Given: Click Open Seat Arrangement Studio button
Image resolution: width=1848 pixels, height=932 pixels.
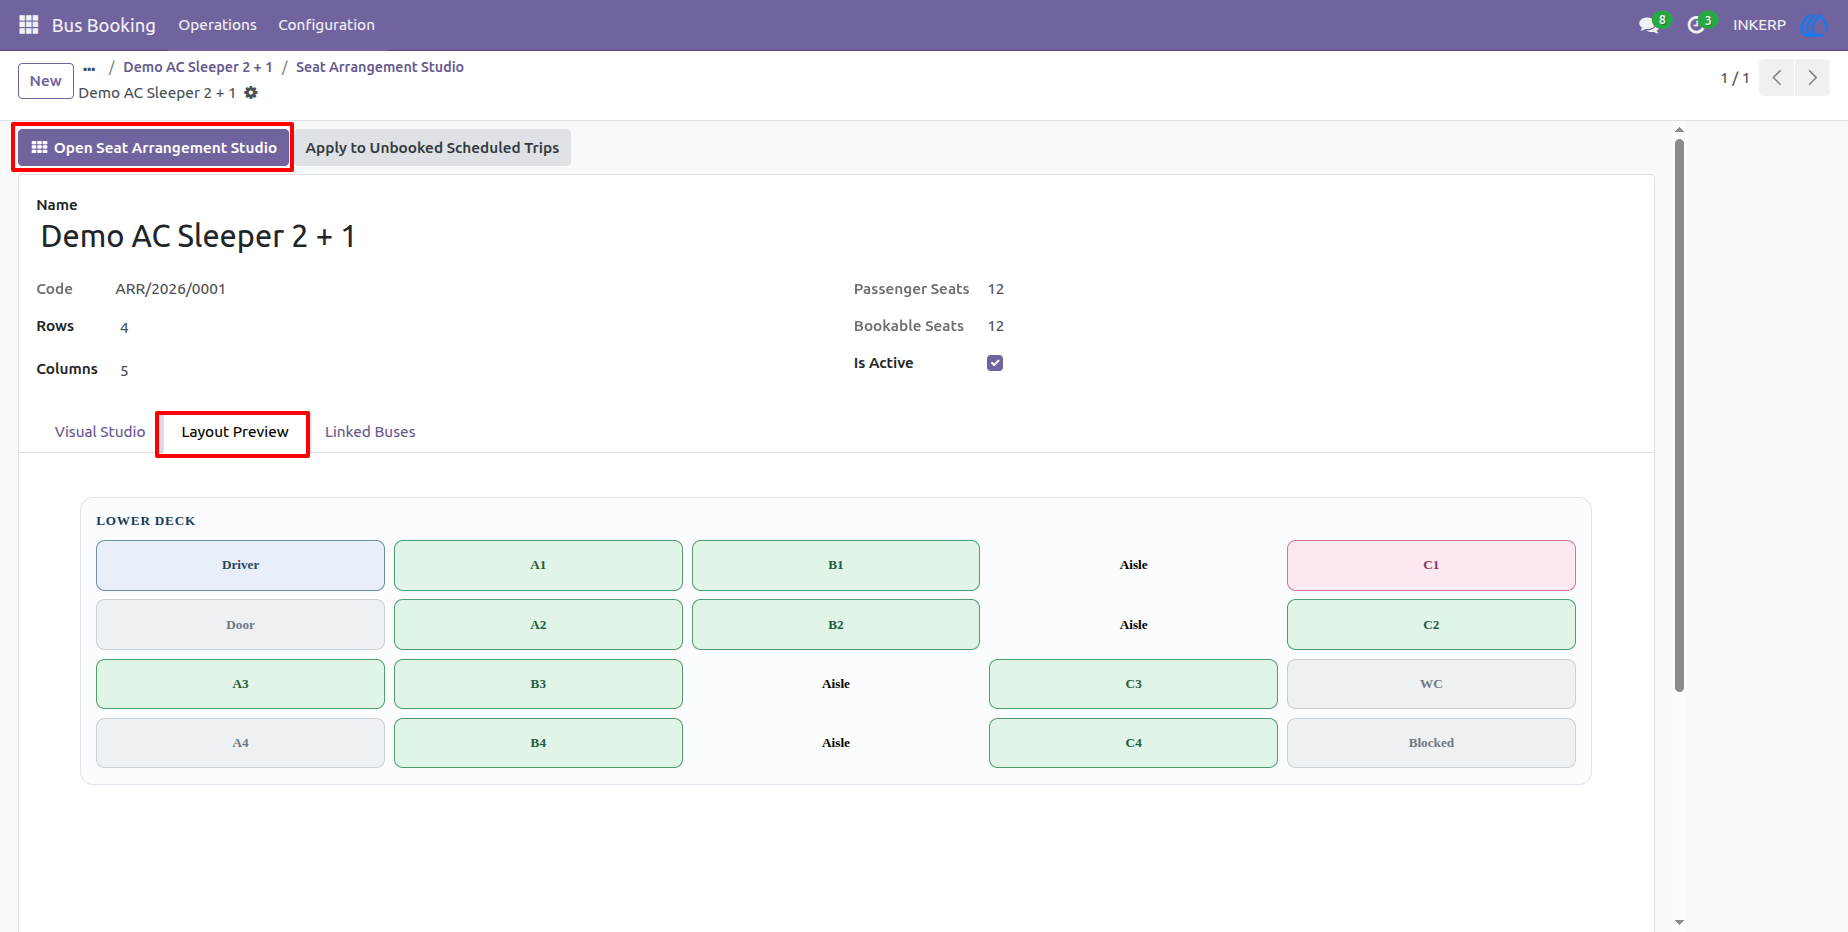Looking at the screenshot, I should (x=154, y=148).
